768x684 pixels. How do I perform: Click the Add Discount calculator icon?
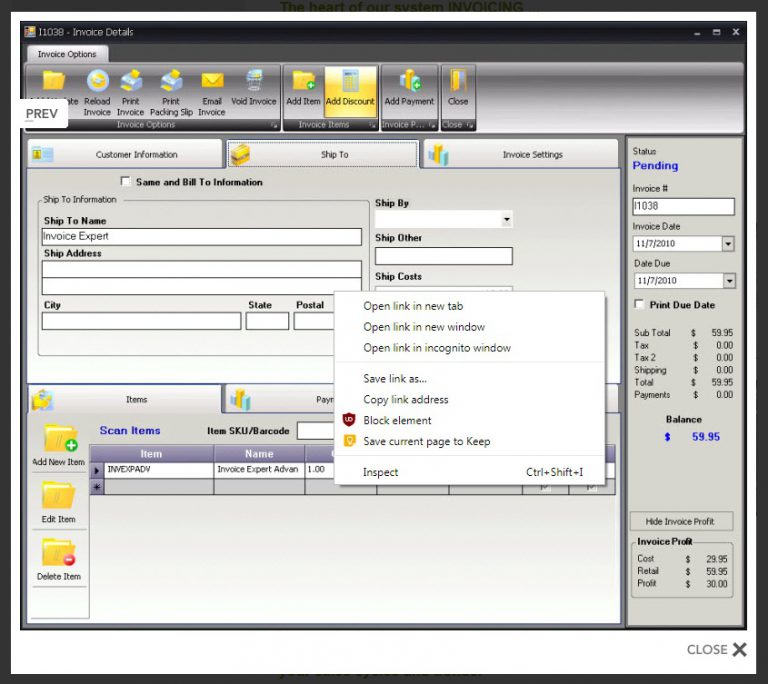[x=350, y=80]
